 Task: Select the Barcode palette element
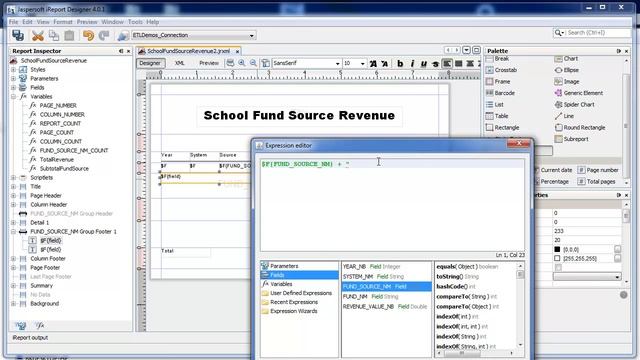pos(500,93)
